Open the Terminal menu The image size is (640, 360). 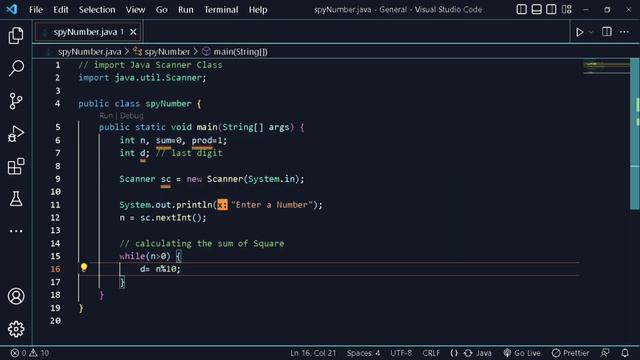coord(221,9)
